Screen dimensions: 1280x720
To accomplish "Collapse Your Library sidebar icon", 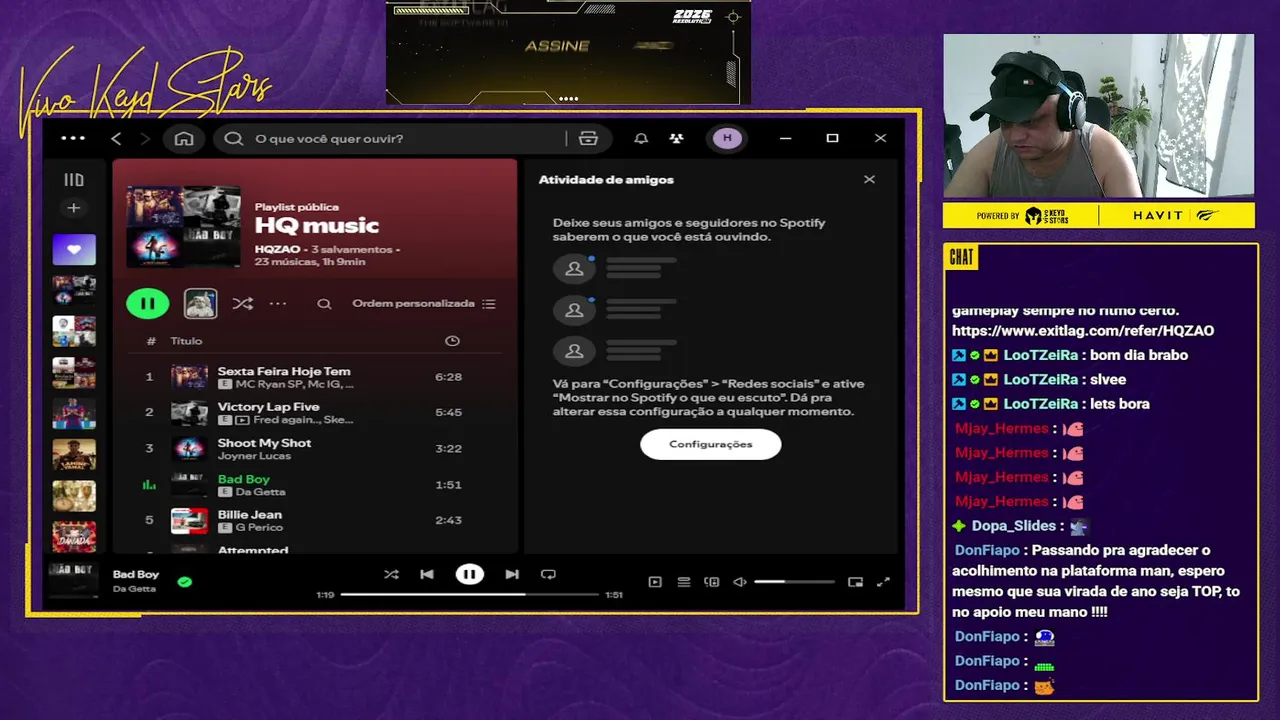I will click(x=74, y=180).
